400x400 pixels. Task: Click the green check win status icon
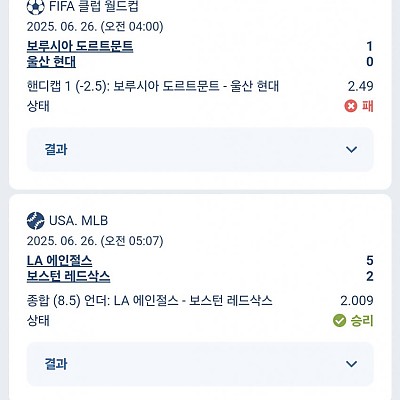pos(339,321)
